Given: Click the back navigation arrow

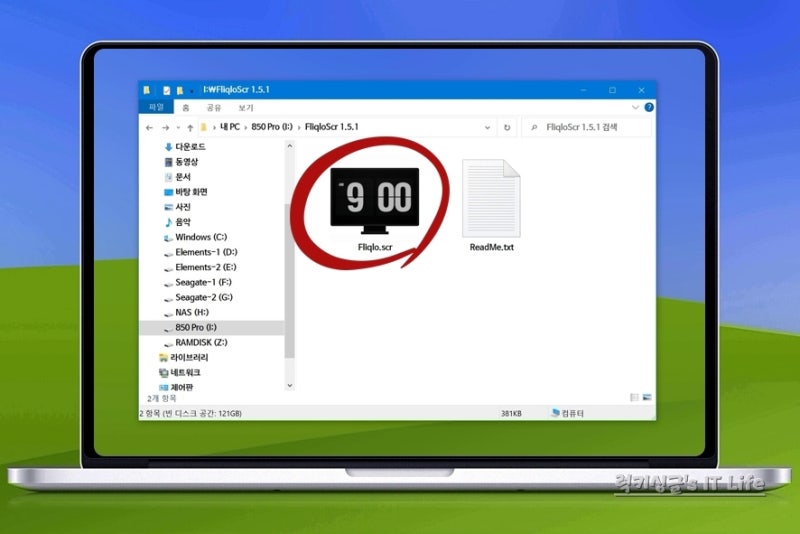Looking at the screenshot, I should tap(149, 128).
